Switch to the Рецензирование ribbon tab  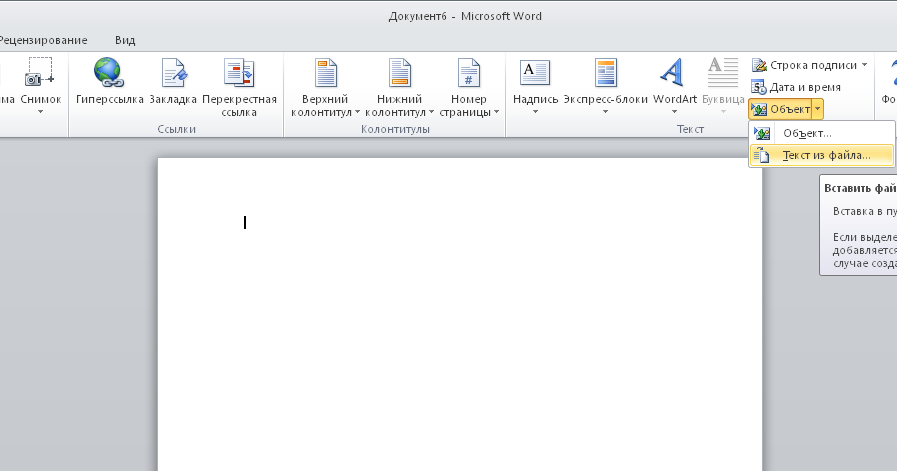43,40
